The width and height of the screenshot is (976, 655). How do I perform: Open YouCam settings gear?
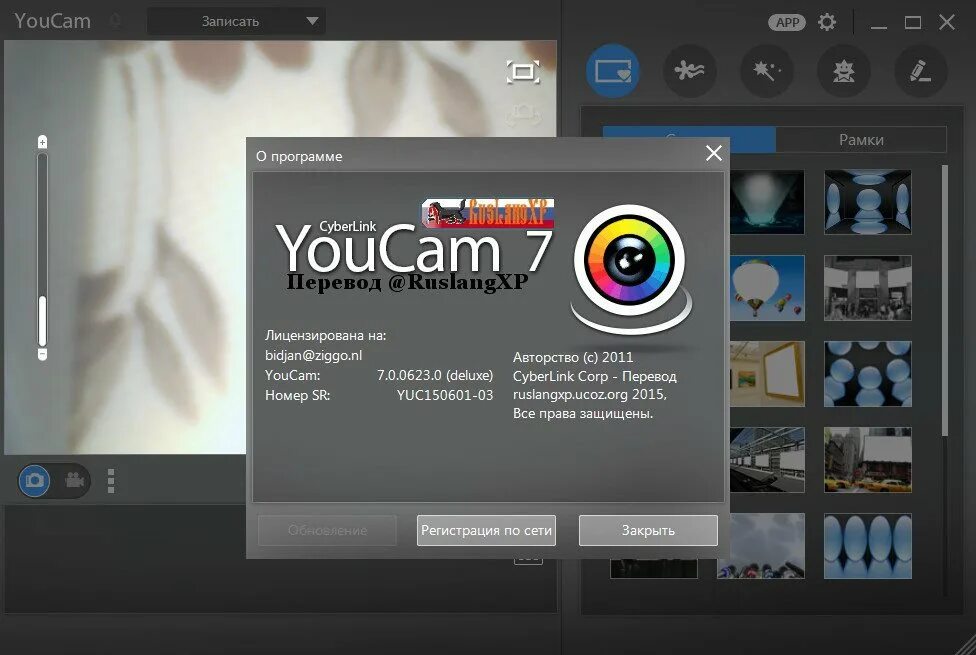(827, 22)
